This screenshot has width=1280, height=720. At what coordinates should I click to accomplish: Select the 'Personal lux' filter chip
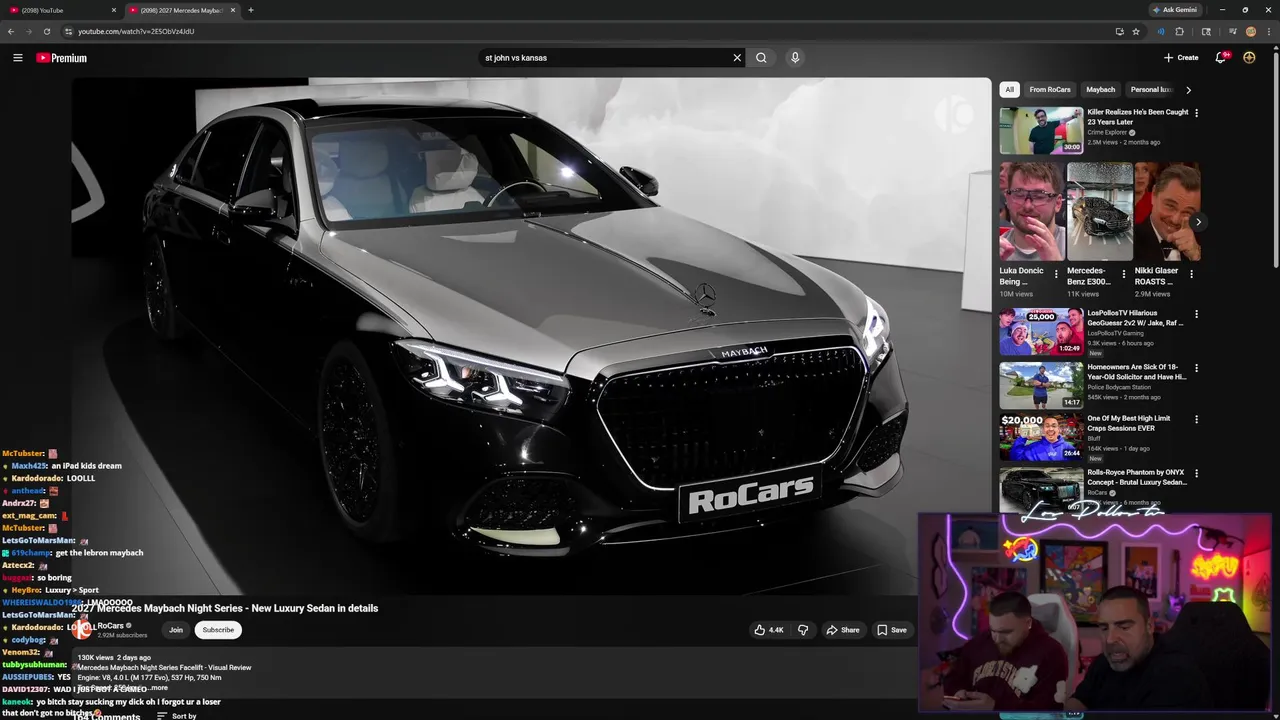(1151, 90)
